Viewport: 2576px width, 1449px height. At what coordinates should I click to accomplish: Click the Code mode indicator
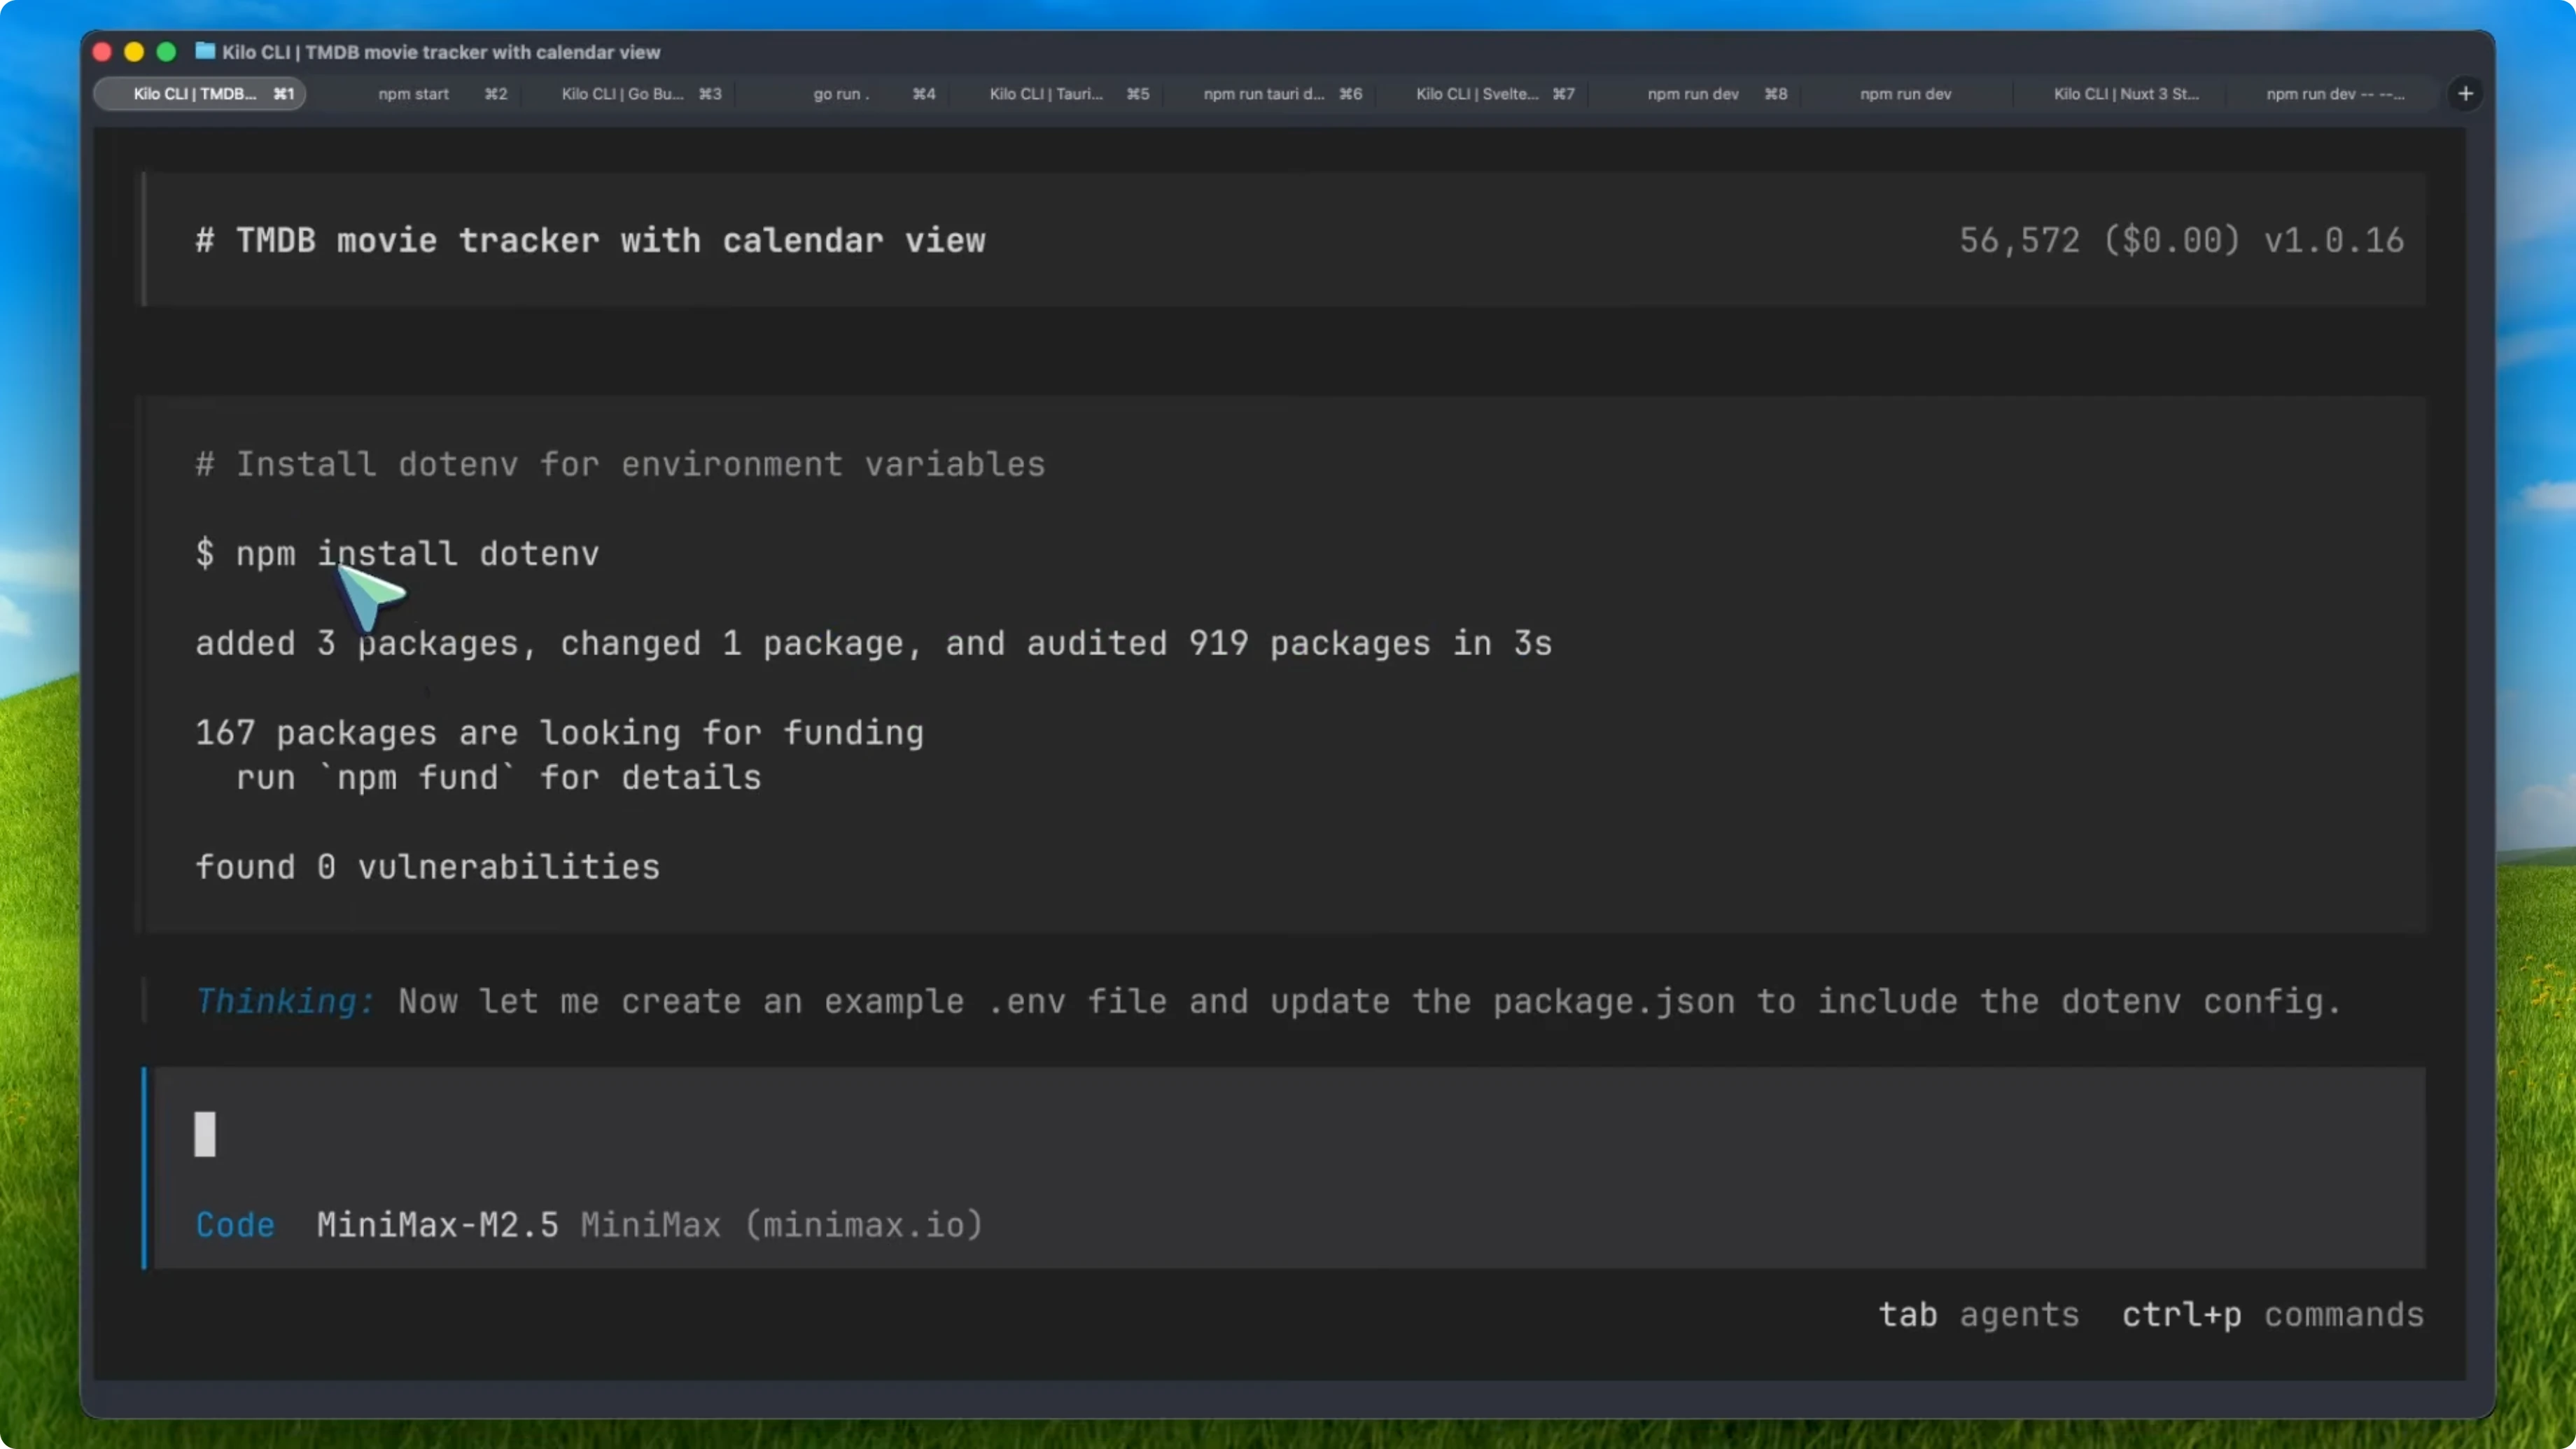point(234,1224)
